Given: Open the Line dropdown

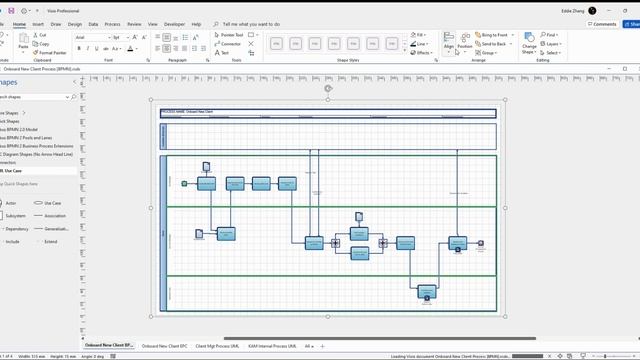Looking at the screenshot, I should (x=419, y=44).
